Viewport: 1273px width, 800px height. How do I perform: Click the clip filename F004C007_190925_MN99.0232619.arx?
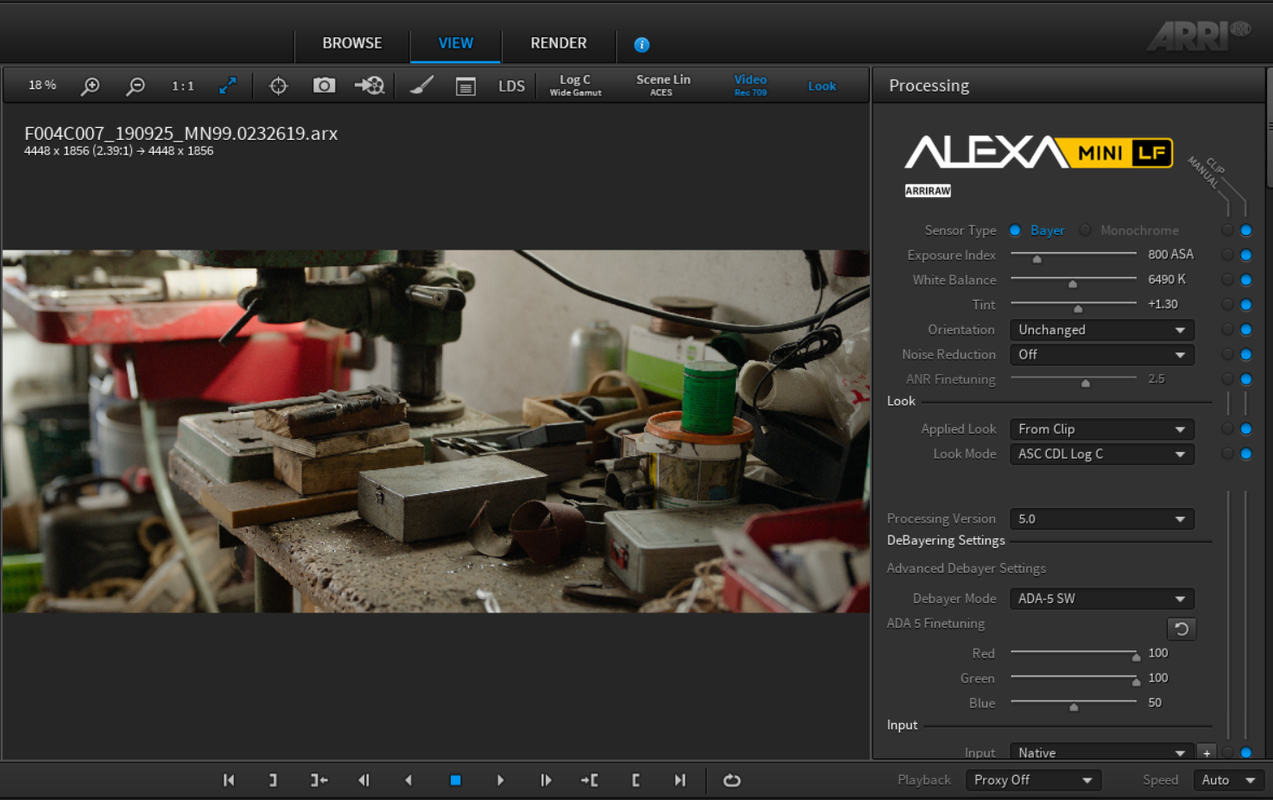[x=181, y=133]
